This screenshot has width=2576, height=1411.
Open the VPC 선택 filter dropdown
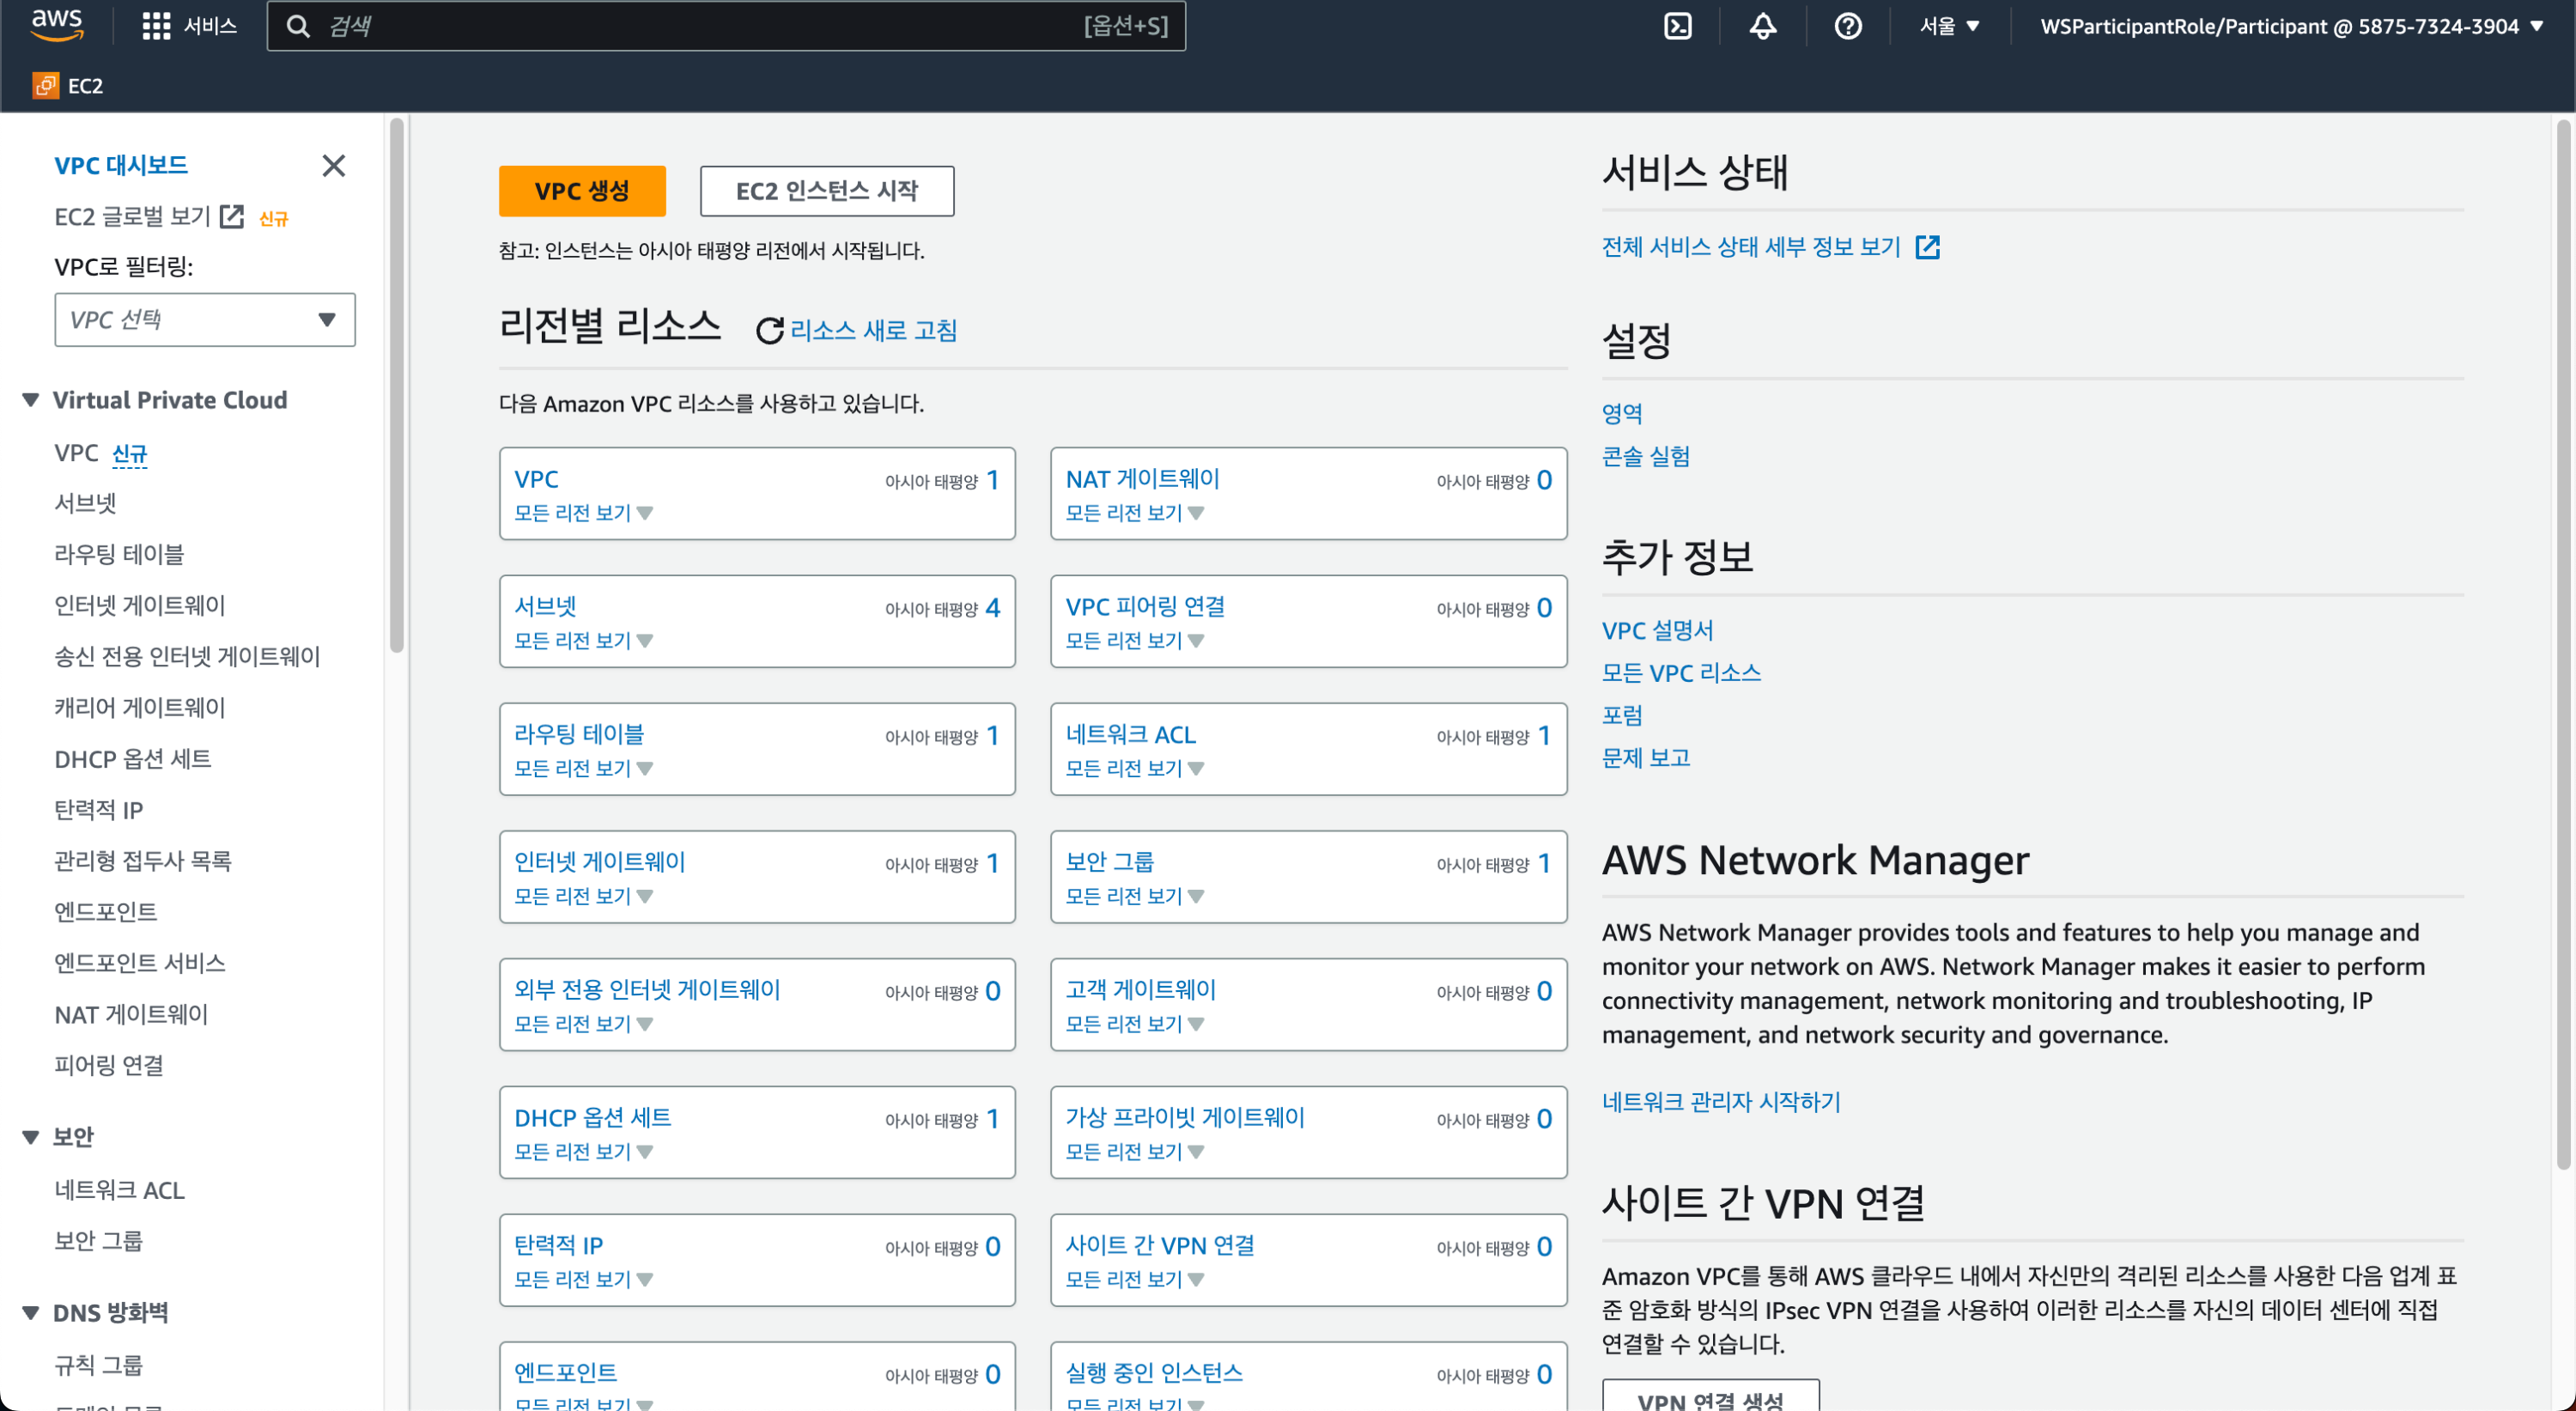point(205,320)
